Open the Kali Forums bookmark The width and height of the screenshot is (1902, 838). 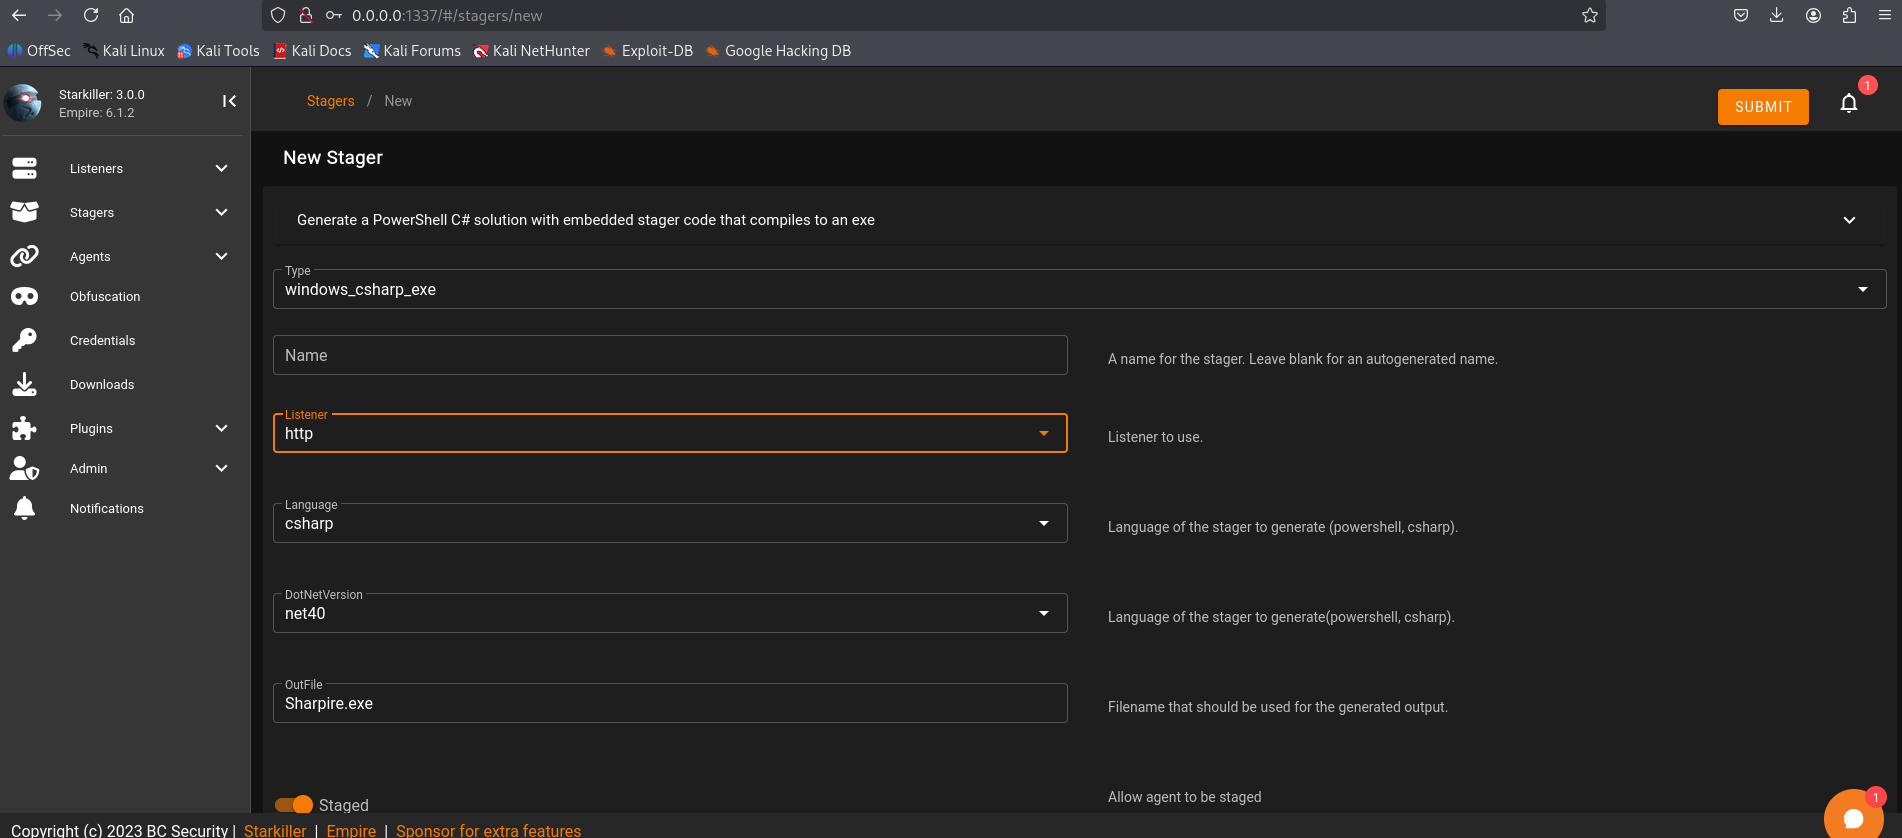coord(412,51)
